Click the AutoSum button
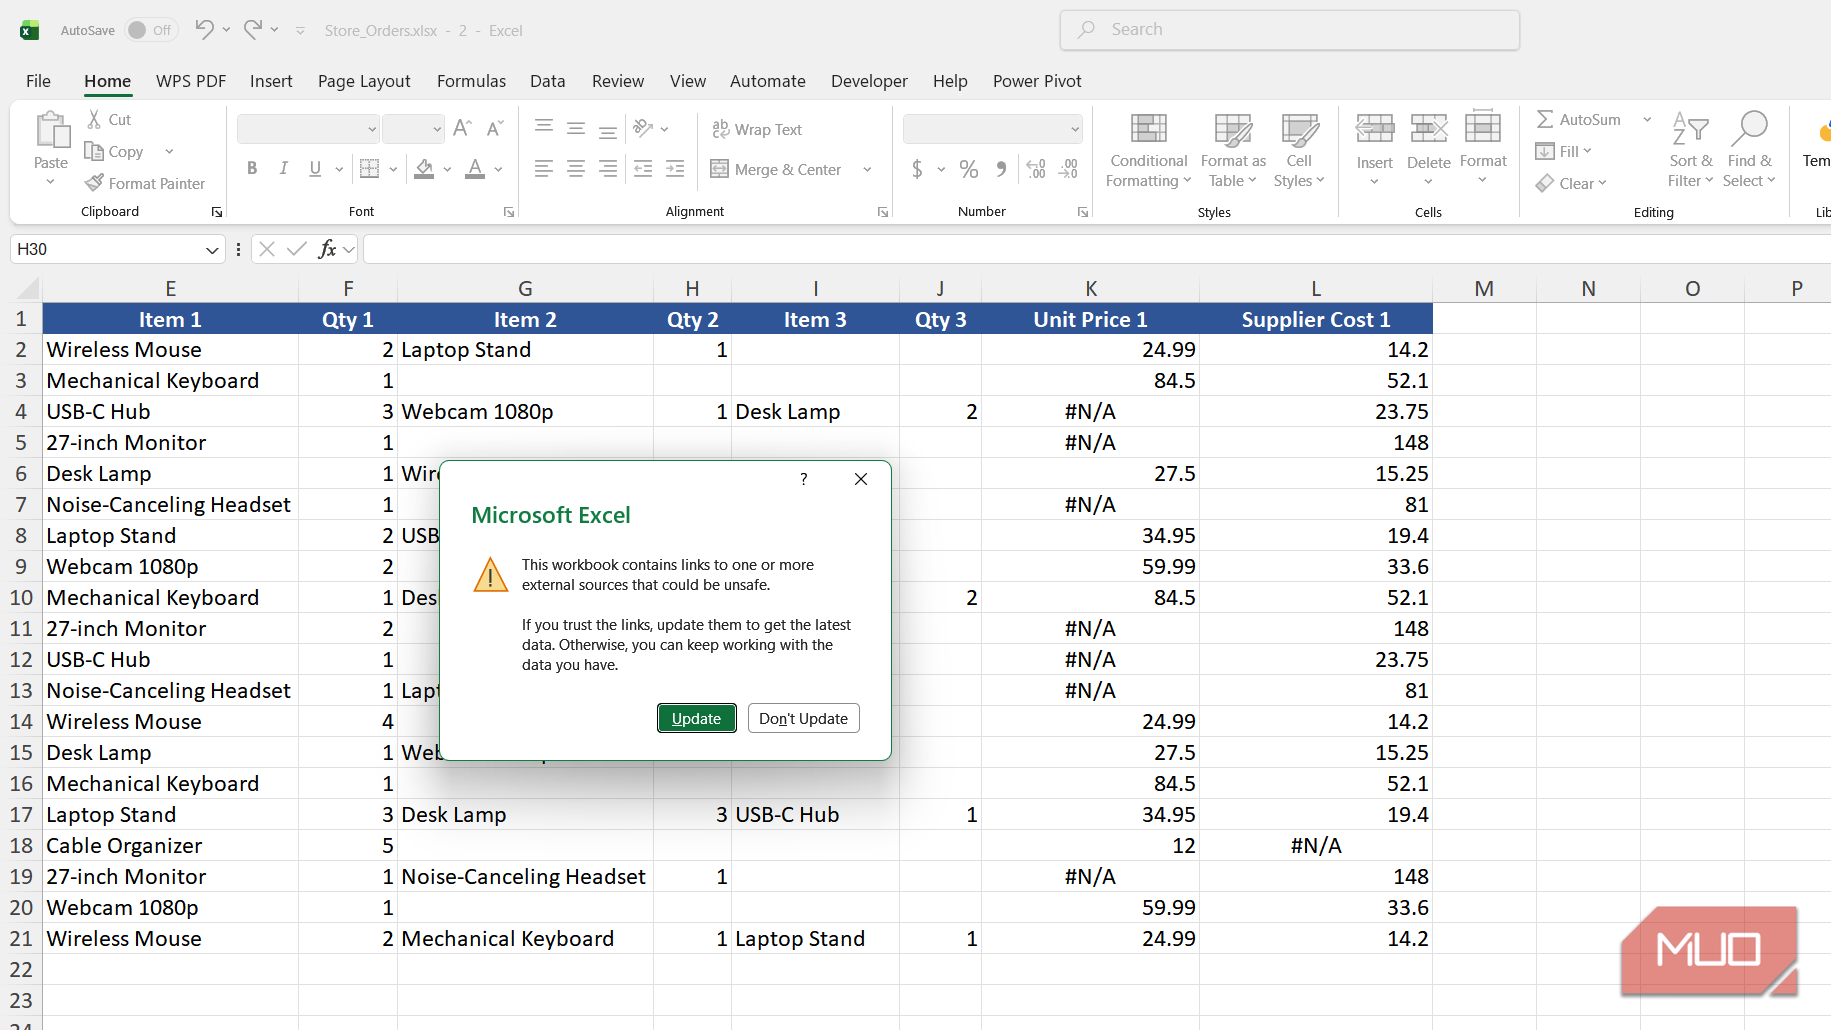This screenshot has width=1831, height=1030. pyautogui.click(x=1579, y=119)
